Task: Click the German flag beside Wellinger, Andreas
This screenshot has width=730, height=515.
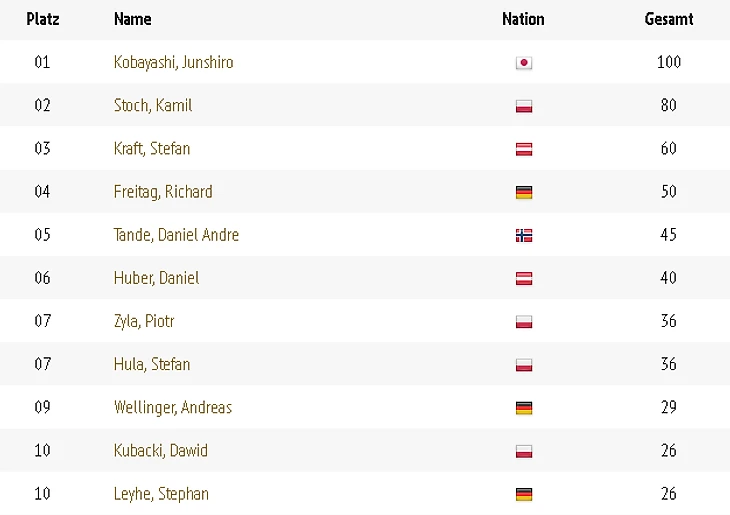Action: pos(524,408)
